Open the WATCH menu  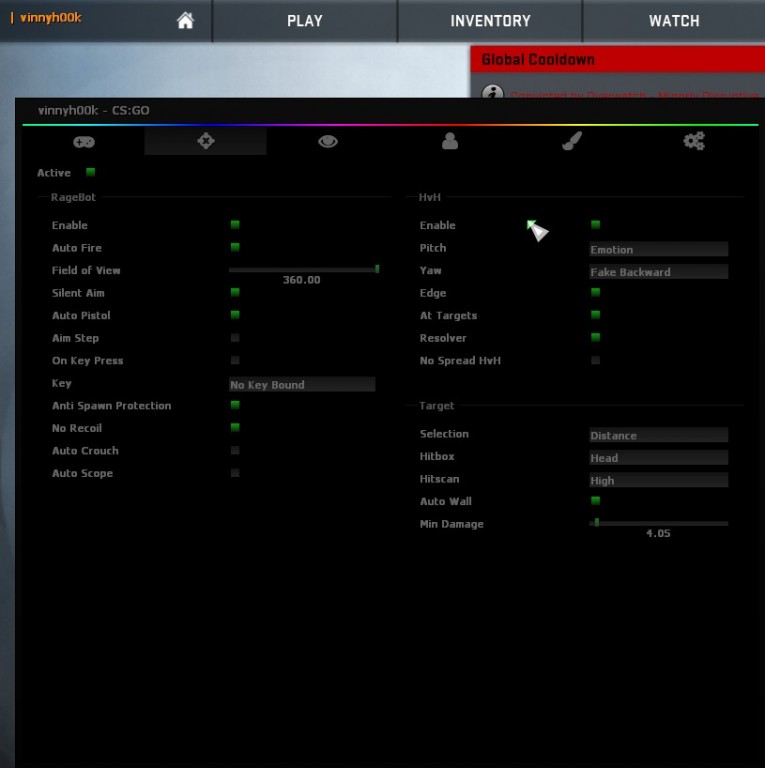(674, 21)
